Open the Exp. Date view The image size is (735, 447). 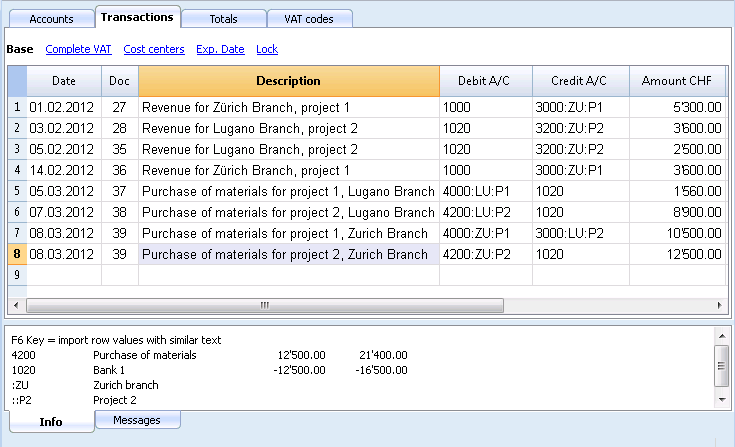220,49
